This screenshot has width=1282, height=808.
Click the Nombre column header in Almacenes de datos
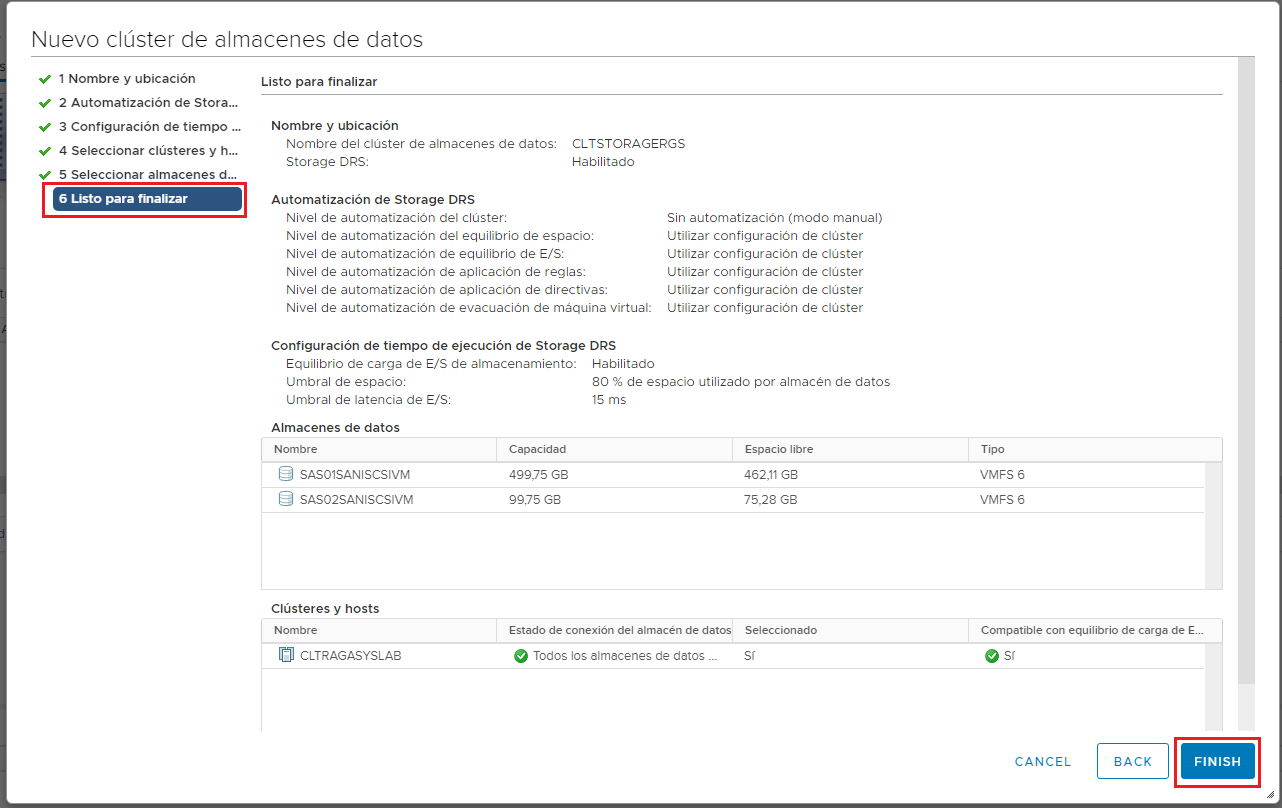pos(297,449)
